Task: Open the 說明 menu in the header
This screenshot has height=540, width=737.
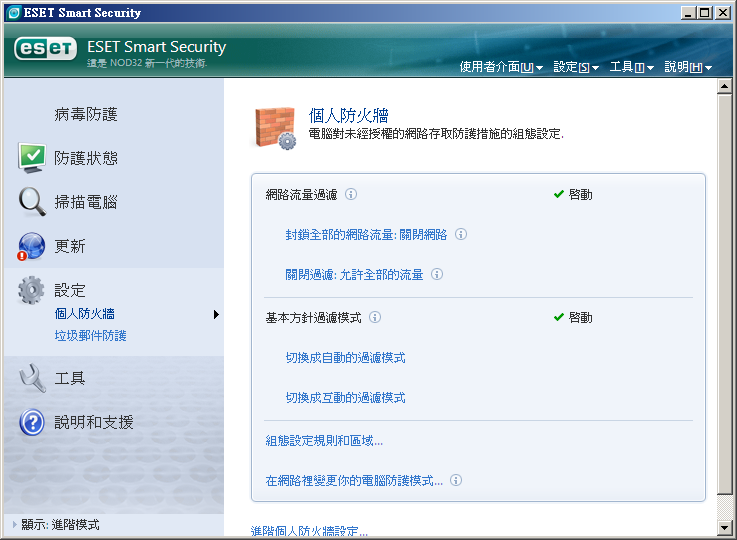Action: tap(688, 67)
